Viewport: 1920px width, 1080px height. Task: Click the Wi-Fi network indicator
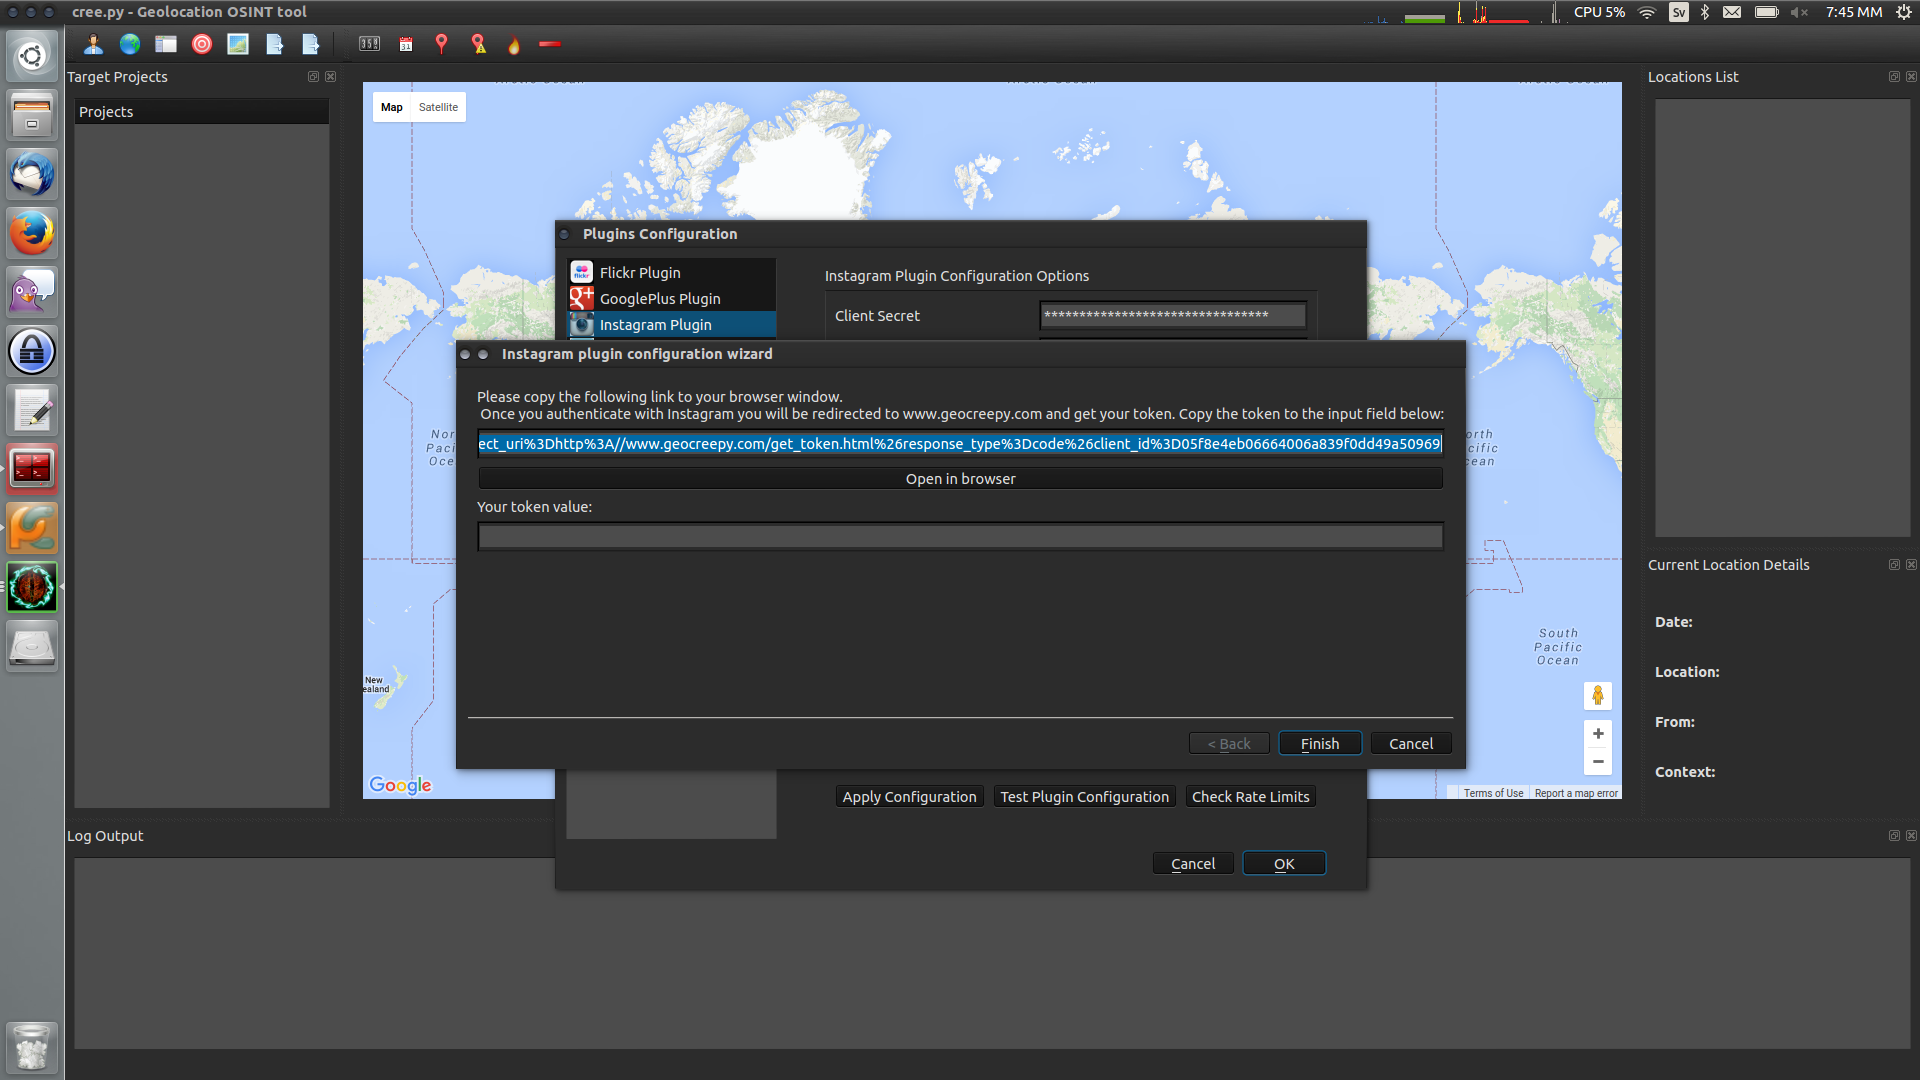1648,12
